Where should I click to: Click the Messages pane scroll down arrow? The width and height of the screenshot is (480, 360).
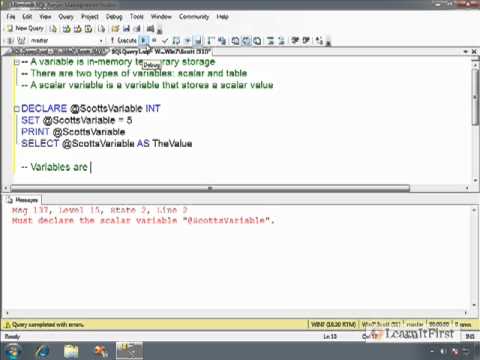pos(474,305)
